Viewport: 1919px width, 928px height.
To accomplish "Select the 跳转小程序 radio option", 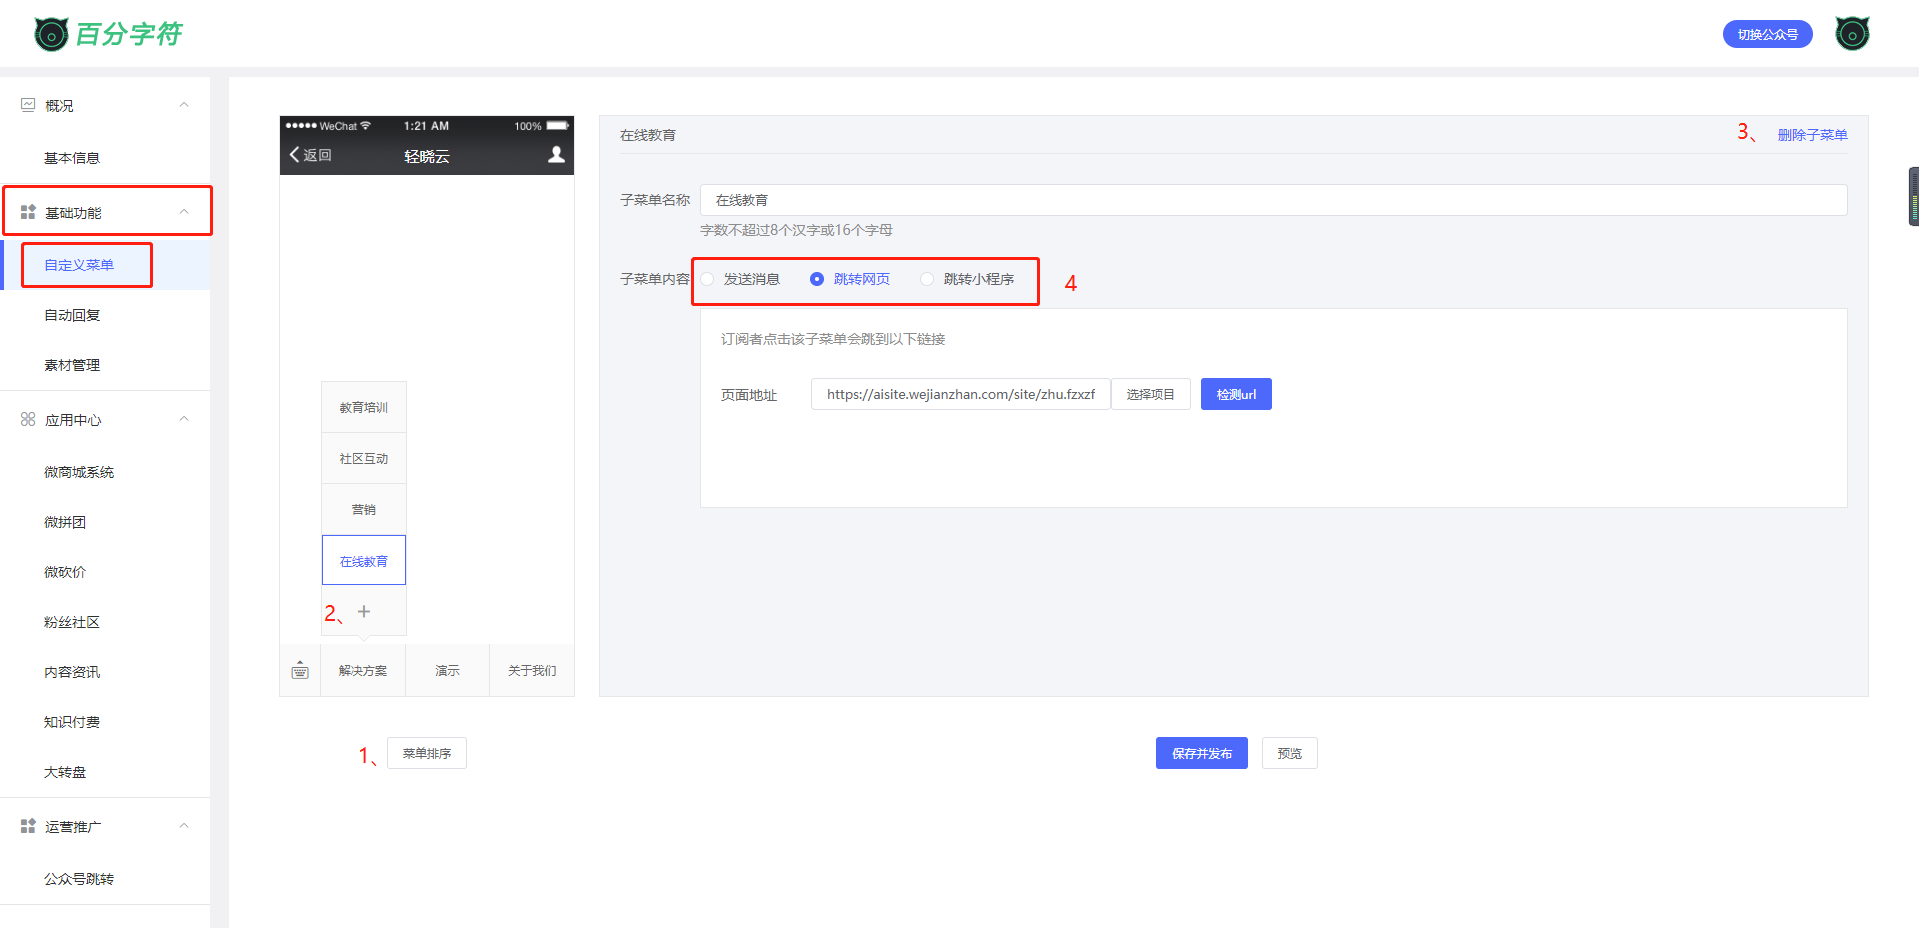I will 927,279.
